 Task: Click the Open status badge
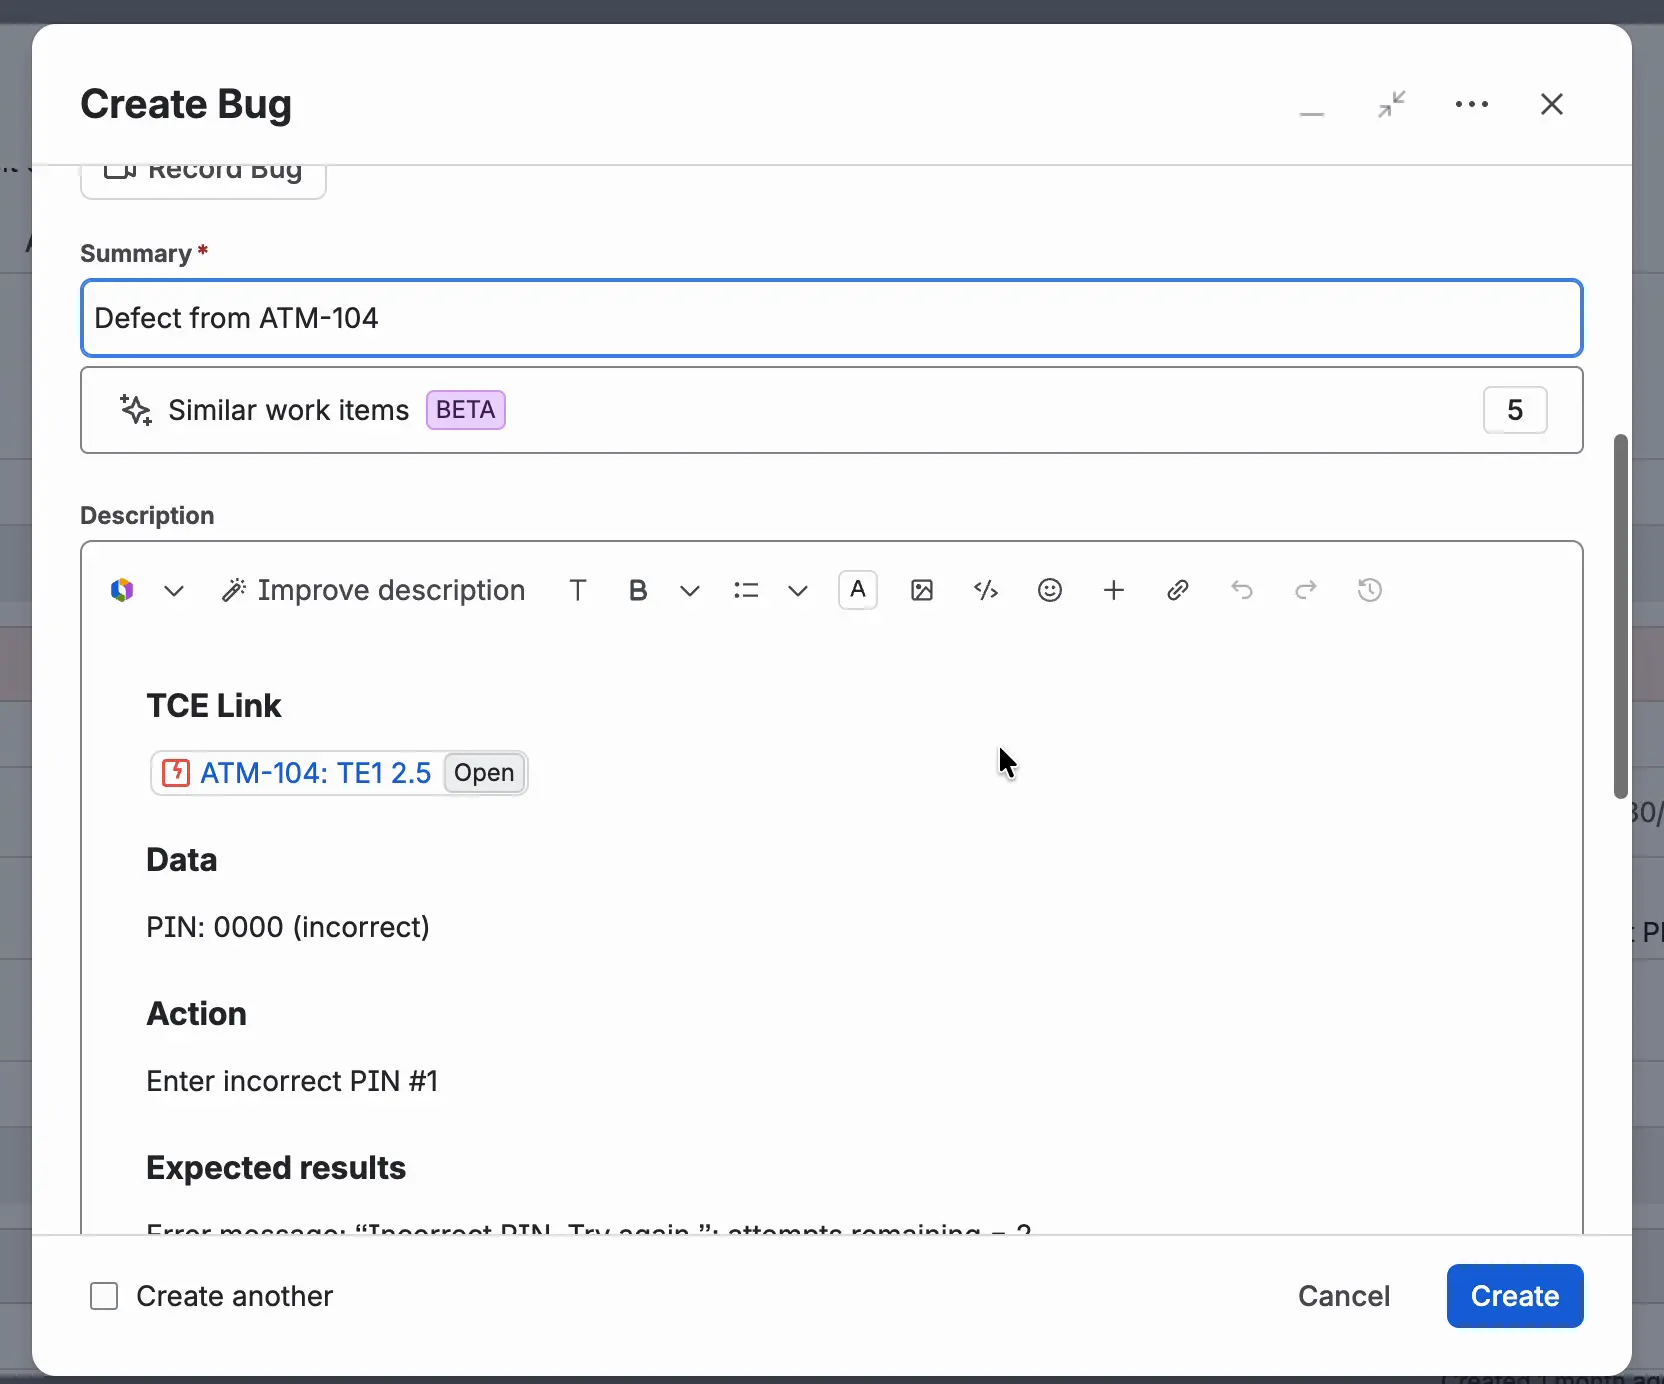484,773
